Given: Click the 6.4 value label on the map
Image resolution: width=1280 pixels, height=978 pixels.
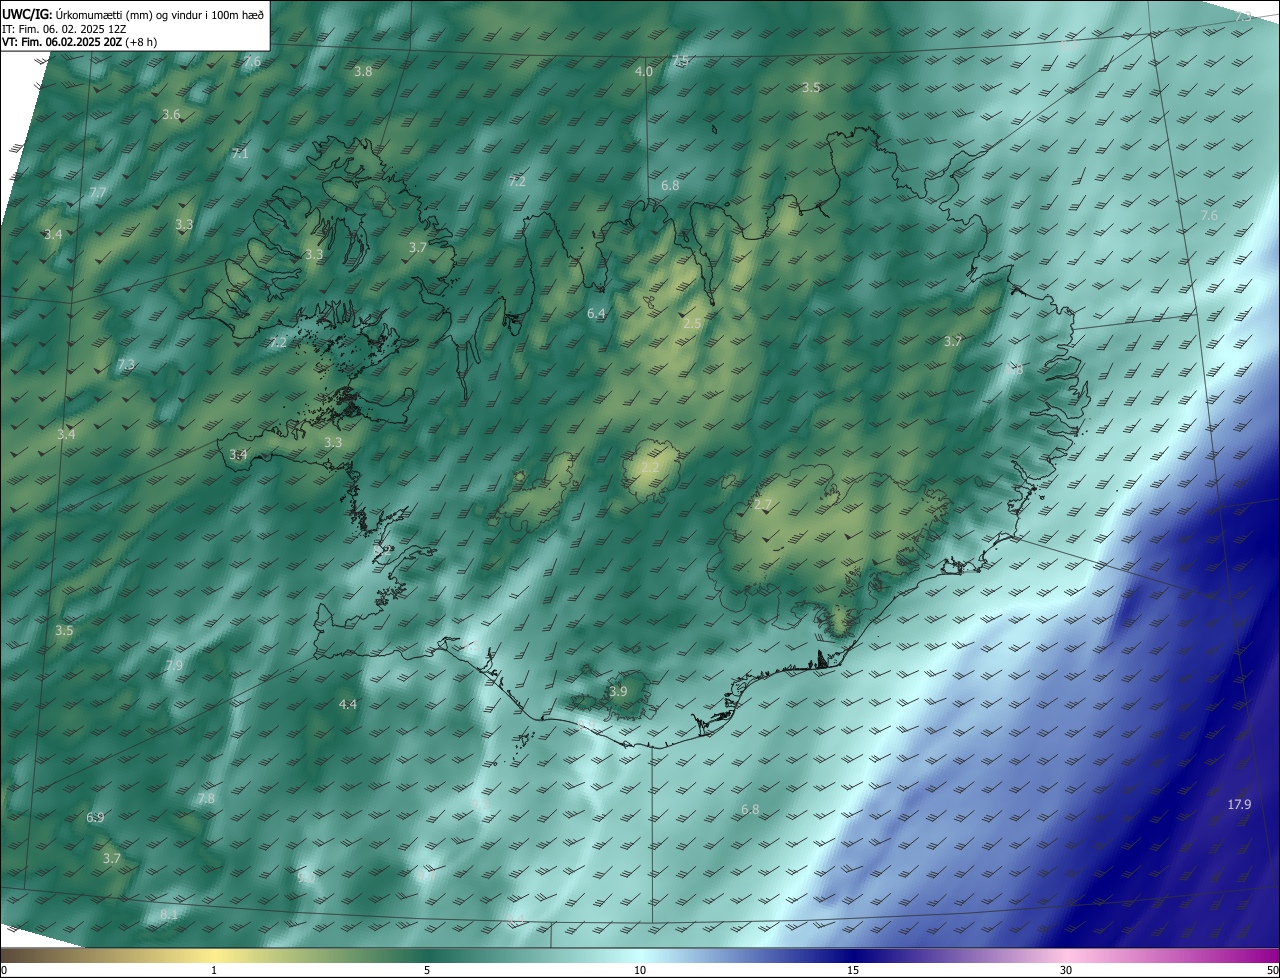Looking at the screenshot, I should (x=596, y=313).
